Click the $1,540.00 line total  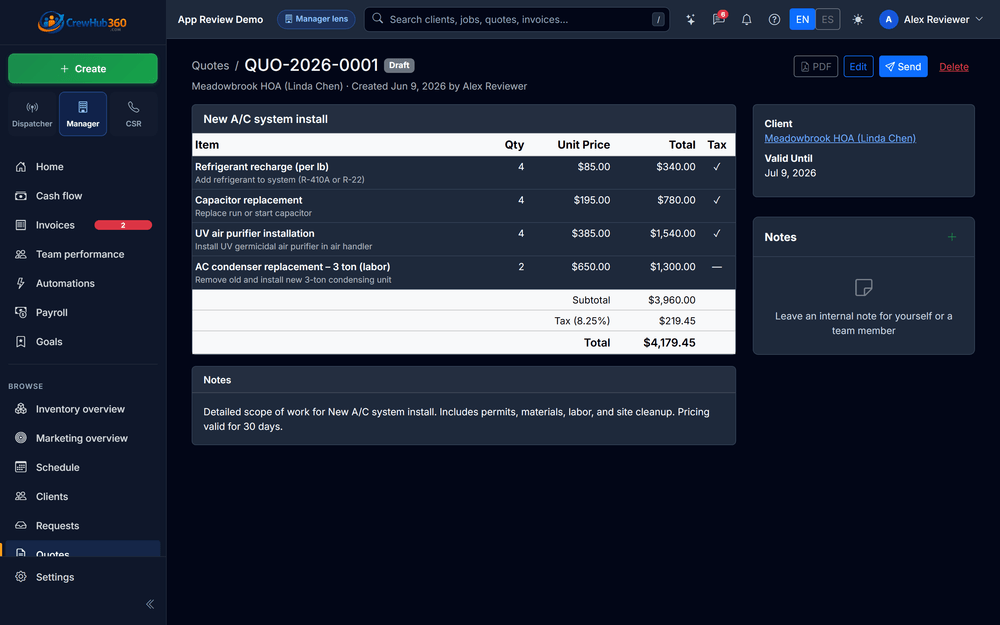(673, 233)
